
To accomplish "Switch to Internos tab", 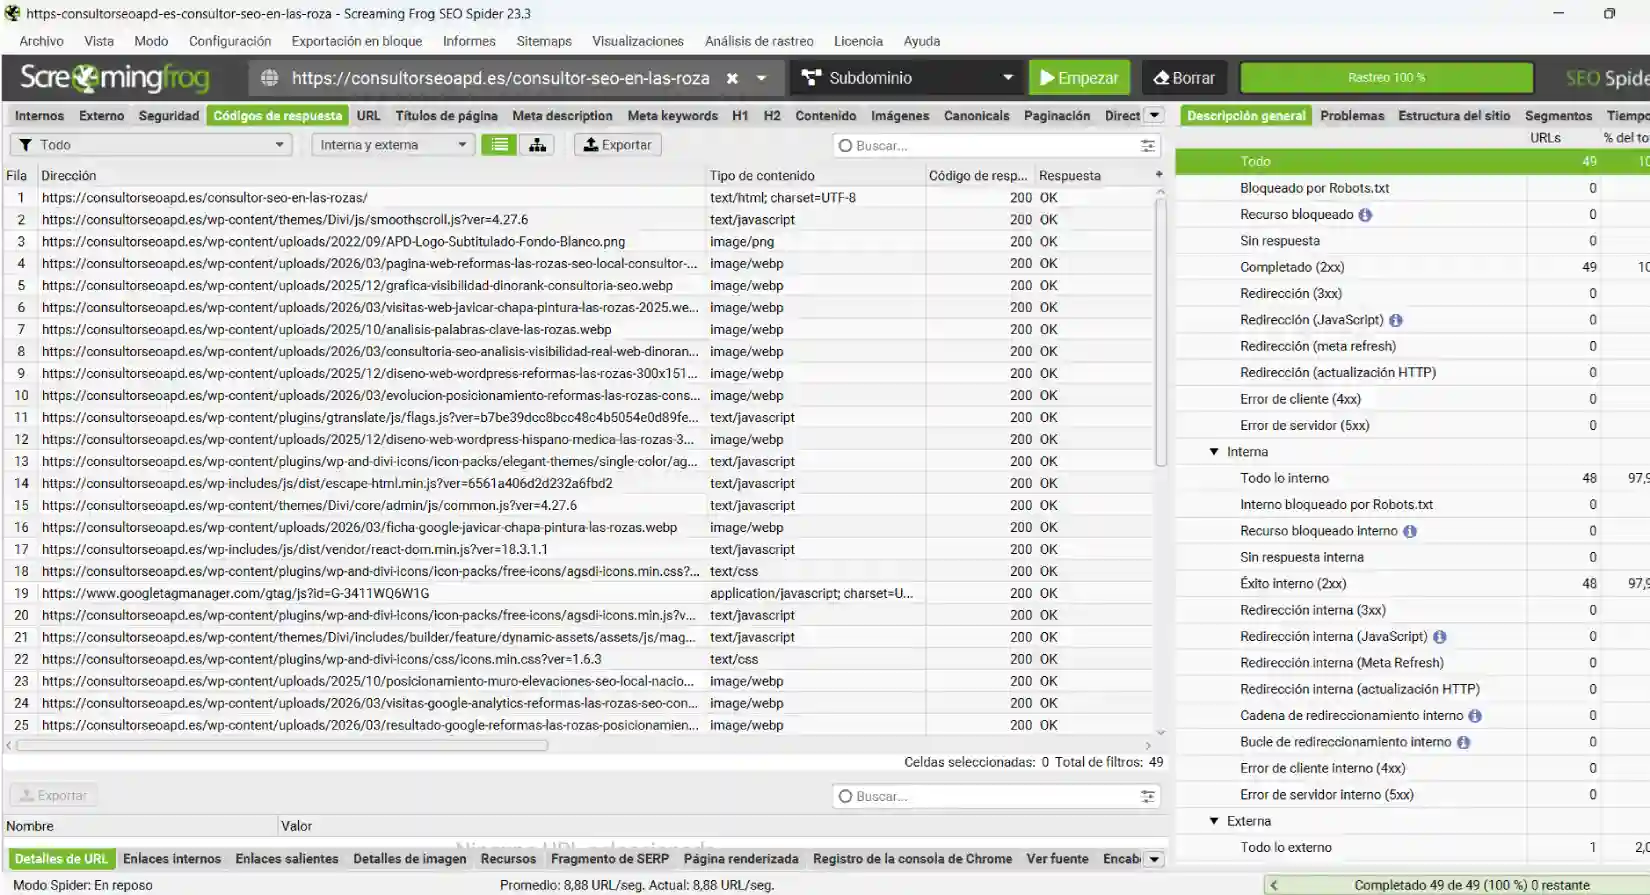I will coord(39,116).
